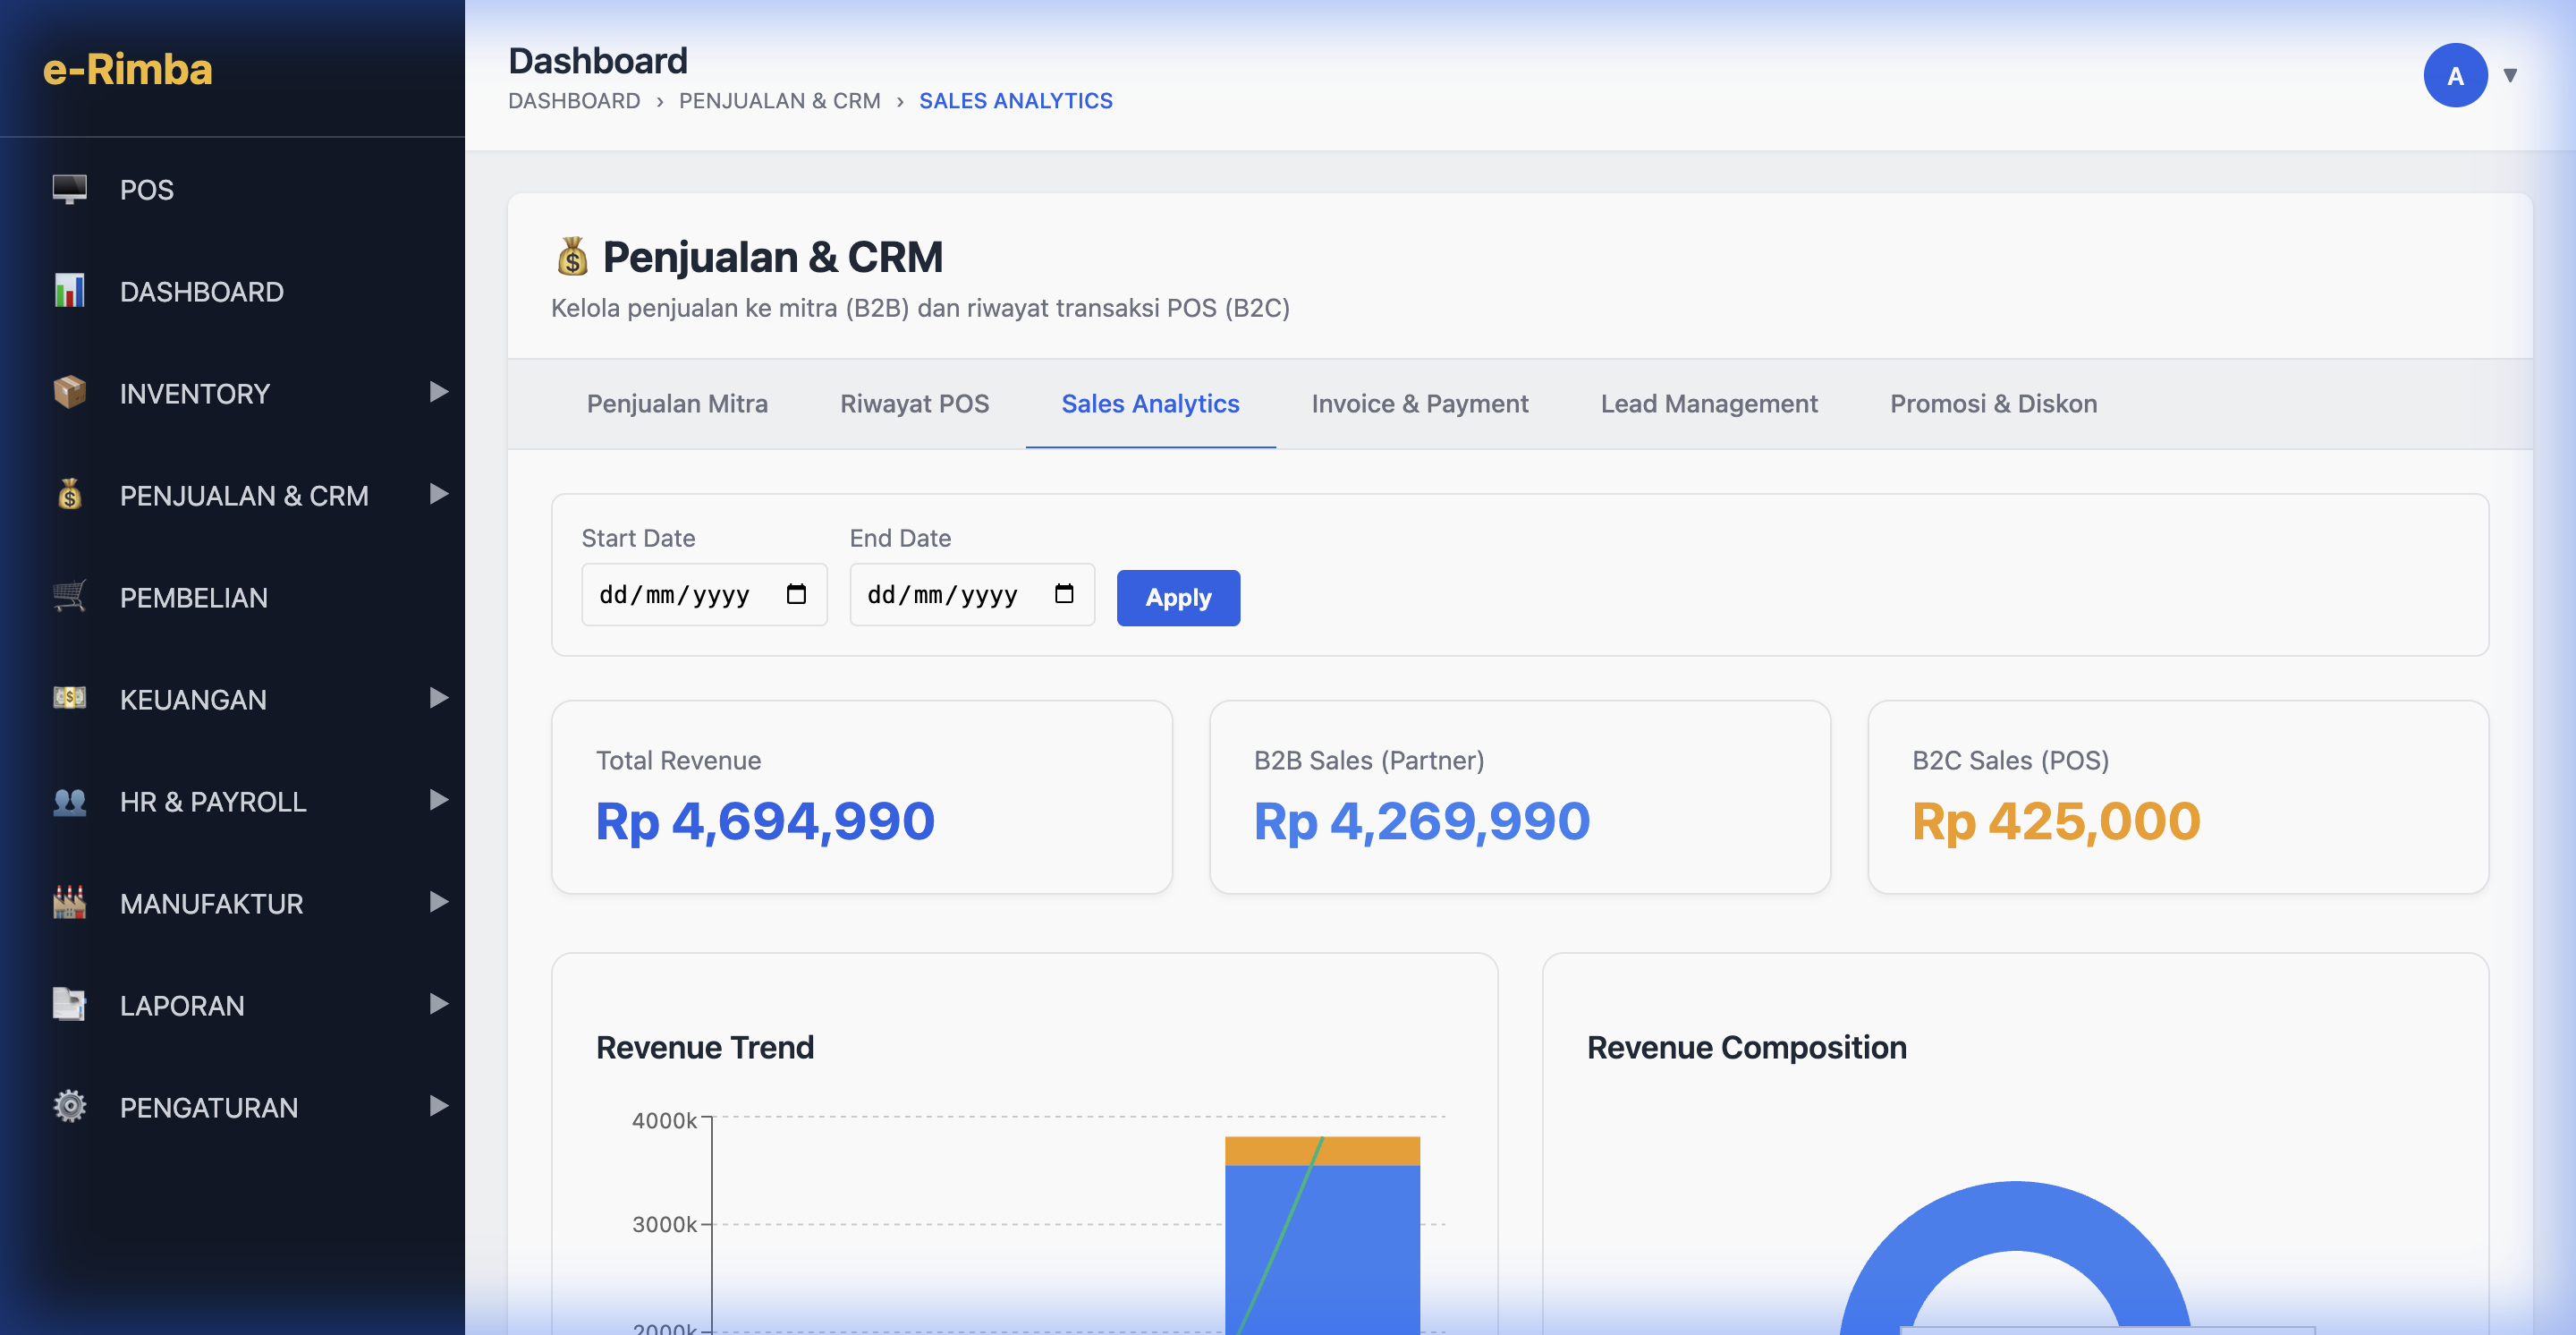Click the user avatar circle labeled A
The image size is (2576, 1335).
pyautogui.click(x=2455, y=74)
